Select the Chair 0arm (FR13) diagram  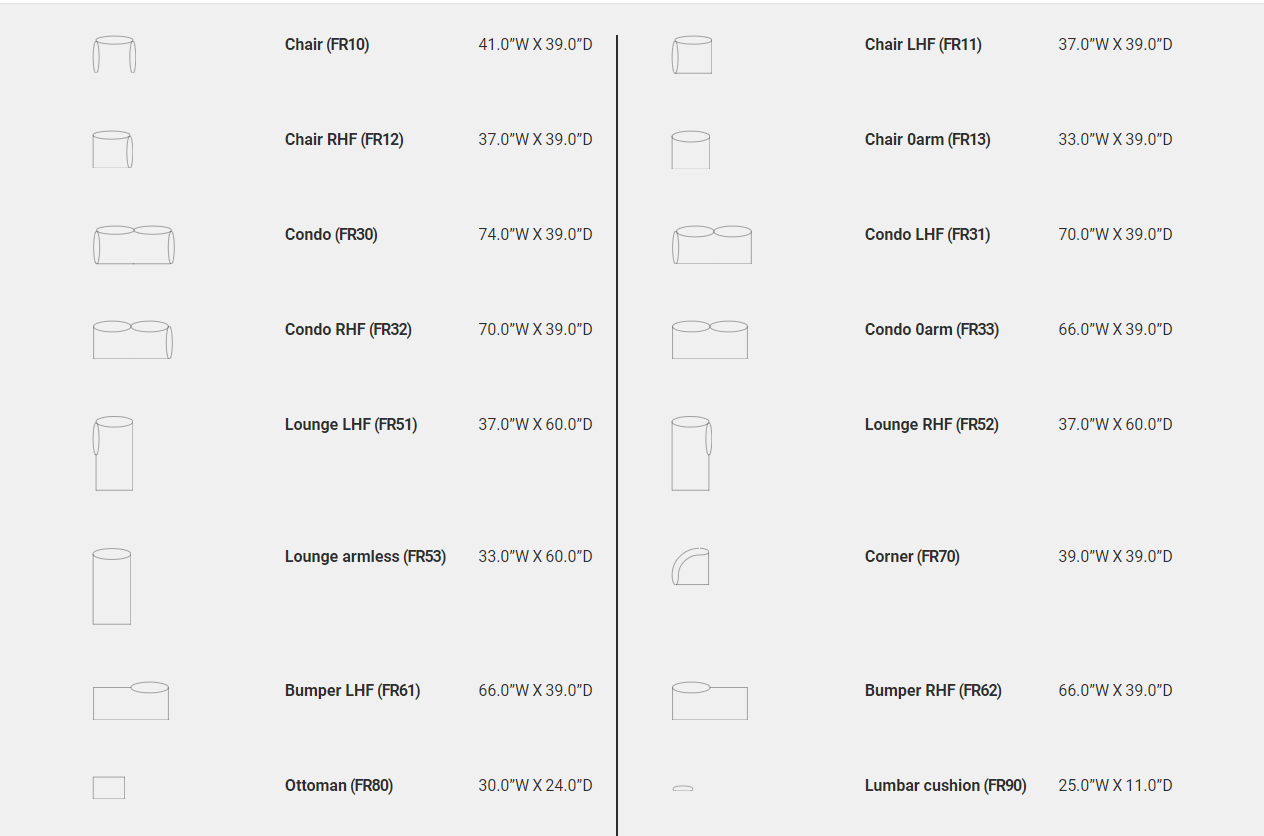coord(690,150)
